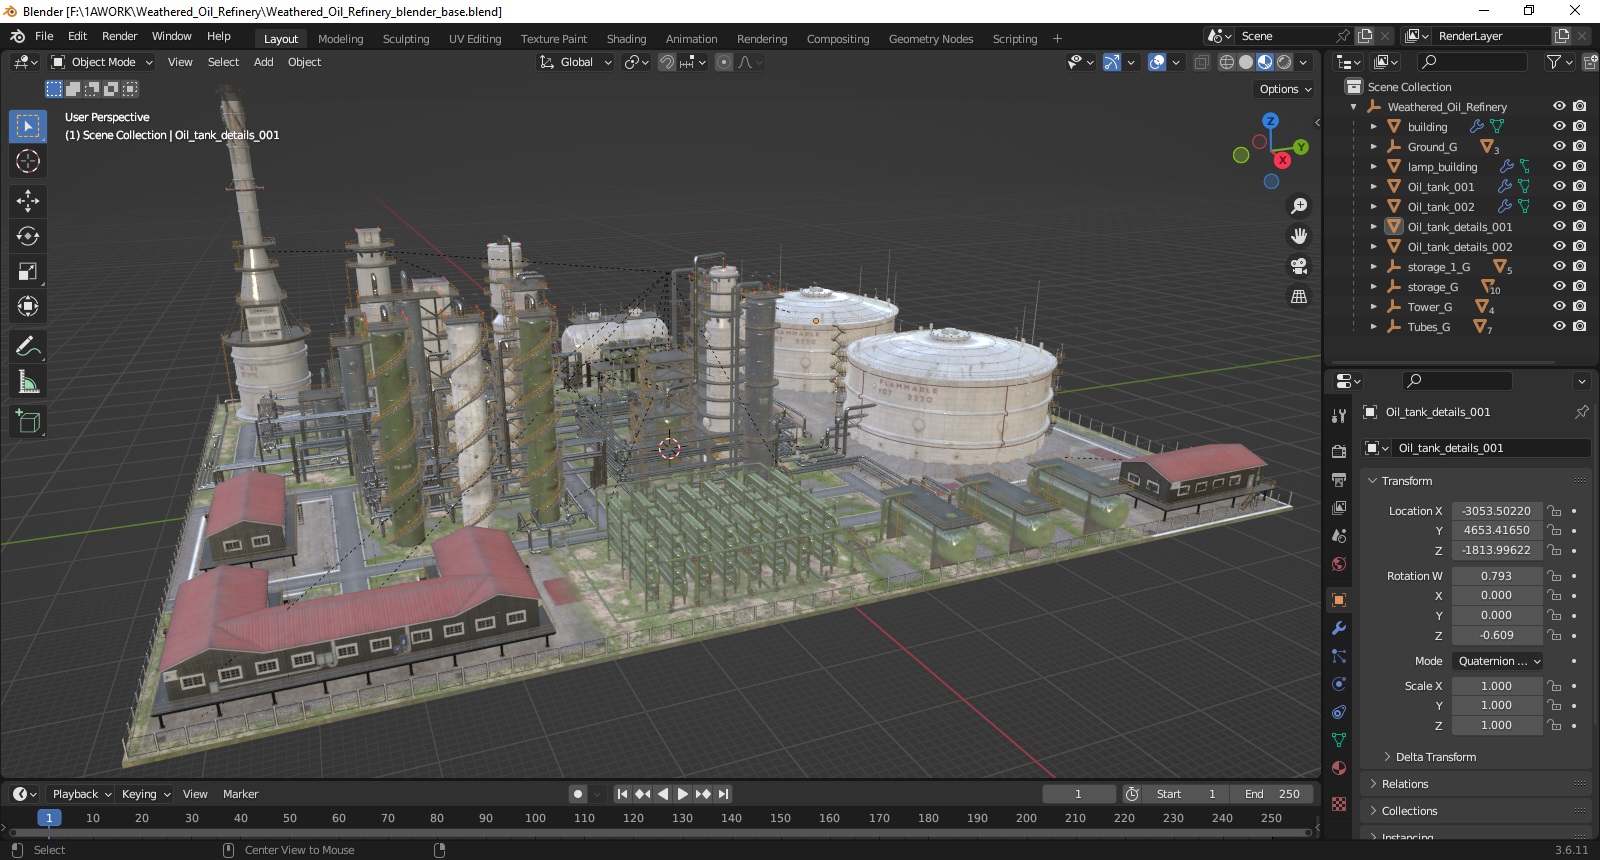
Task: Toggle visibility of Tubes_G
Action: click(x=1559, y=326)
